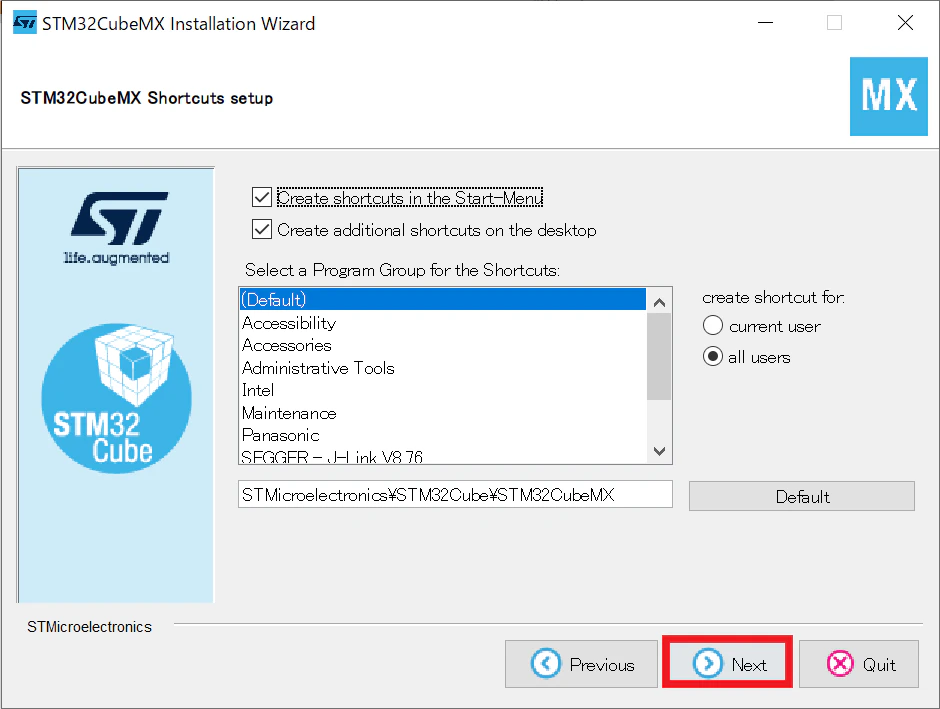Click the ST life.augmented logo
The height and width of the screenshot is (709, 940).
coord(117,228)
